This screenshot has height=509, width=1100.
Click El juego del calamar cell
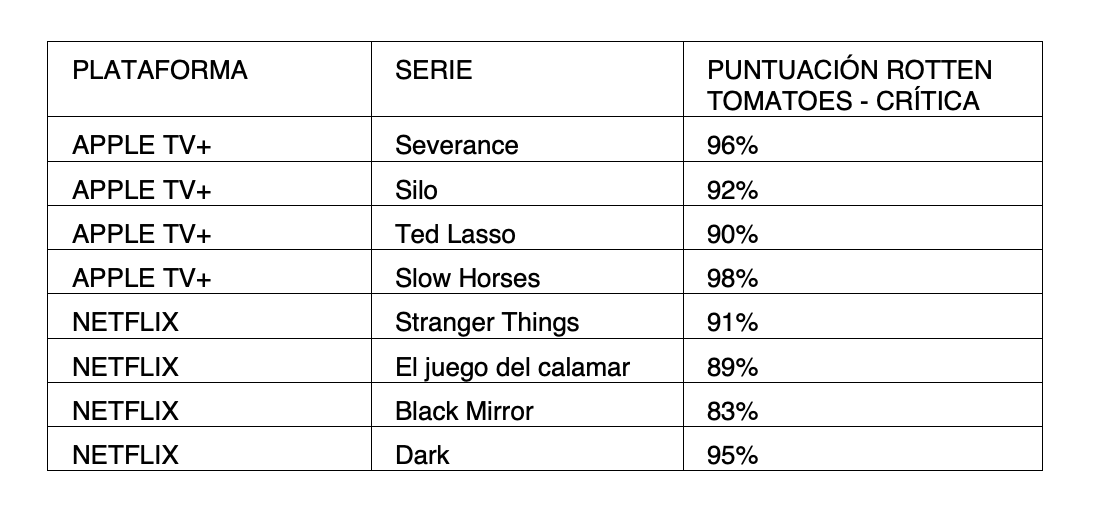coord(527,361)
